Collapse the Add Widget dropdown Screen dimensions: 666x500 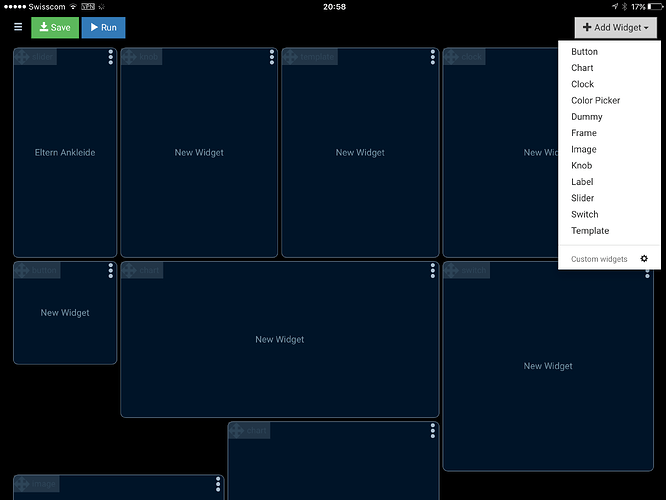point(615,28)
